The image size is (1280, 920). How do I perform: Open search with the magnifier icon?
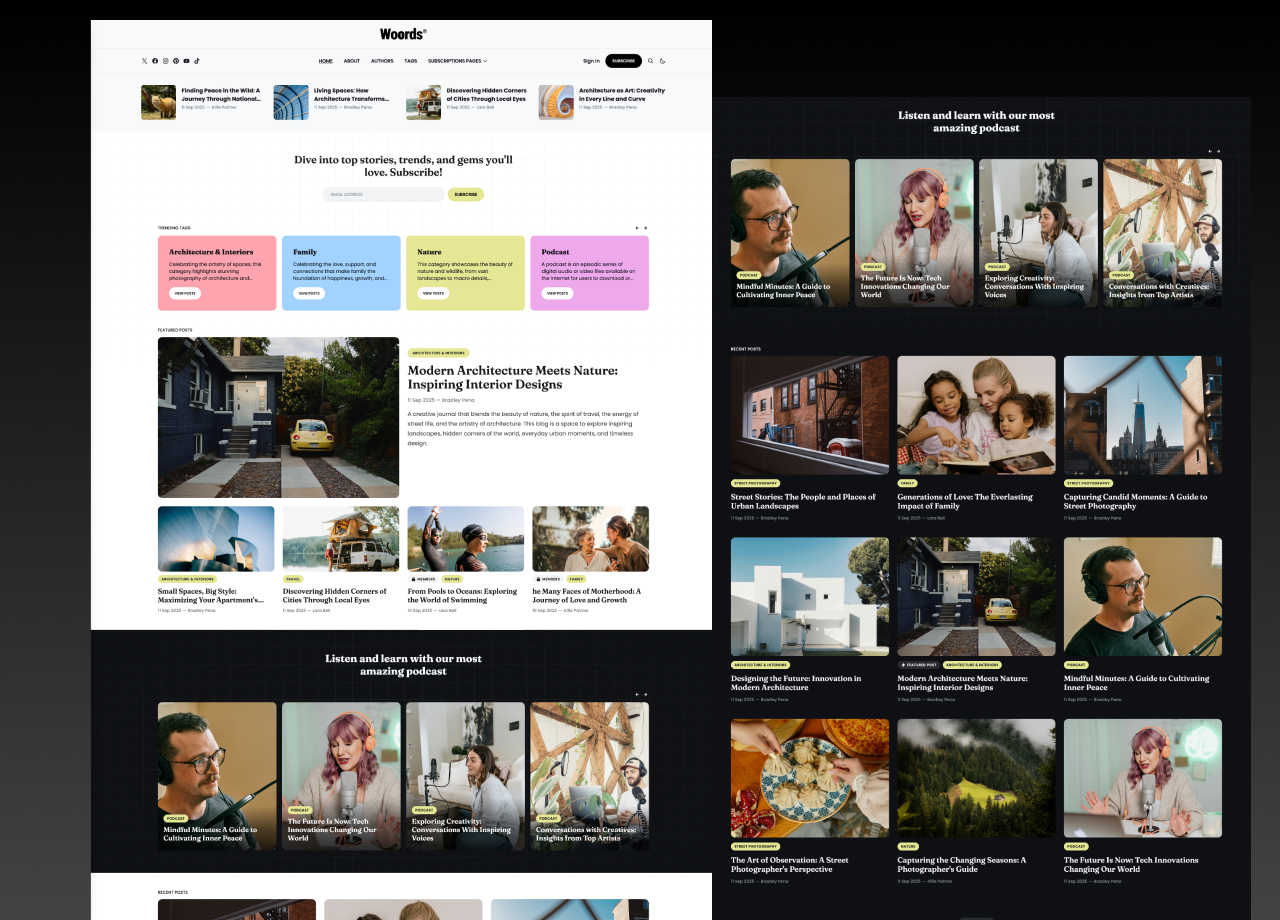point(650,61)
